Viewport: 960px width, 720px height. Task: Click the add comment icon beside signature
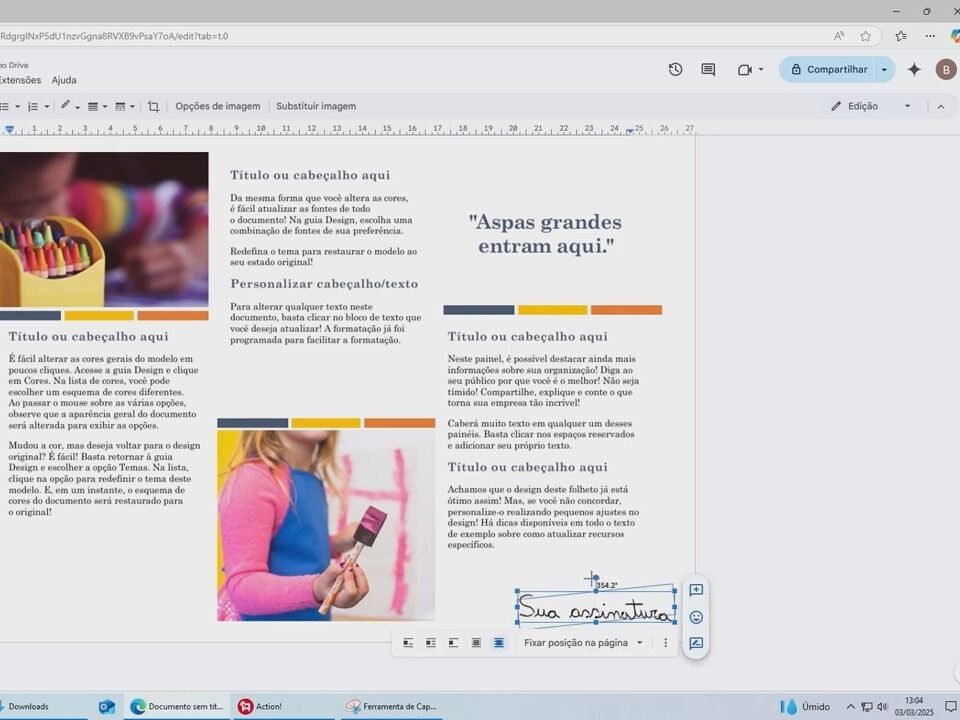696,590
